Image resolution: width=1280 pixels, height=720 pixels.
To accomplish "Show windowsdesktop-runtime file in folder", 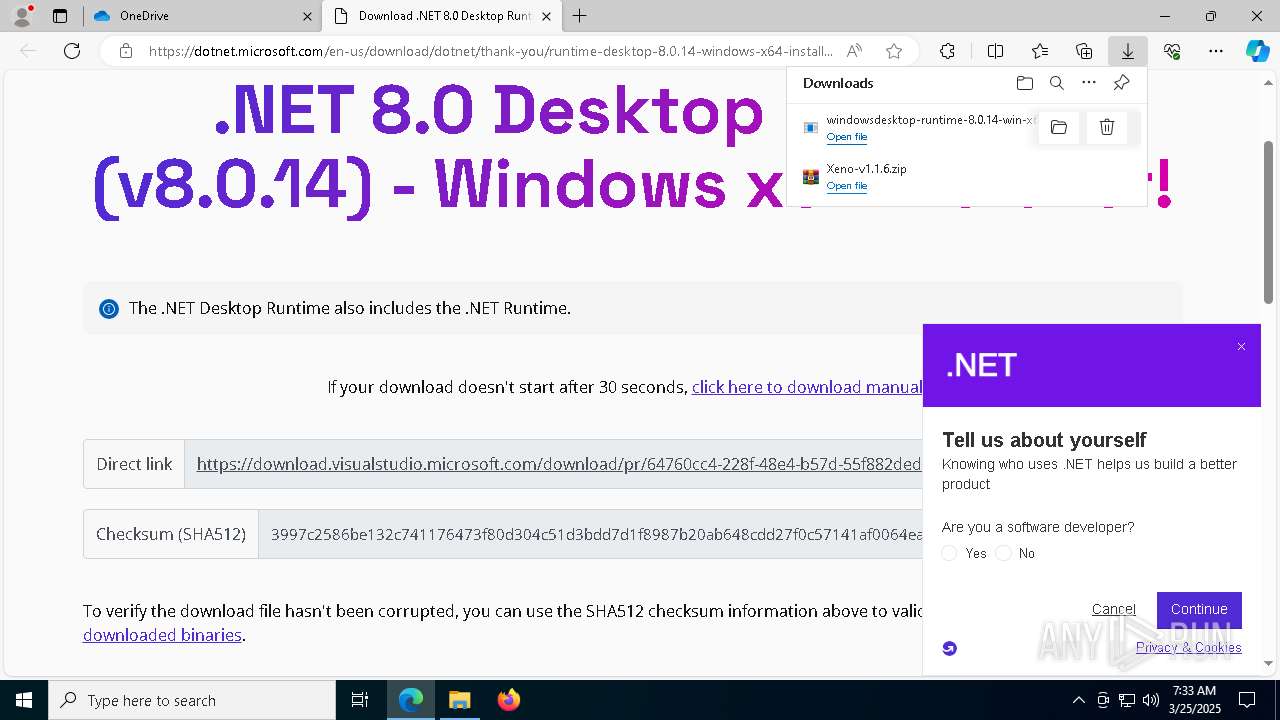I will [x=1059, y=127].
